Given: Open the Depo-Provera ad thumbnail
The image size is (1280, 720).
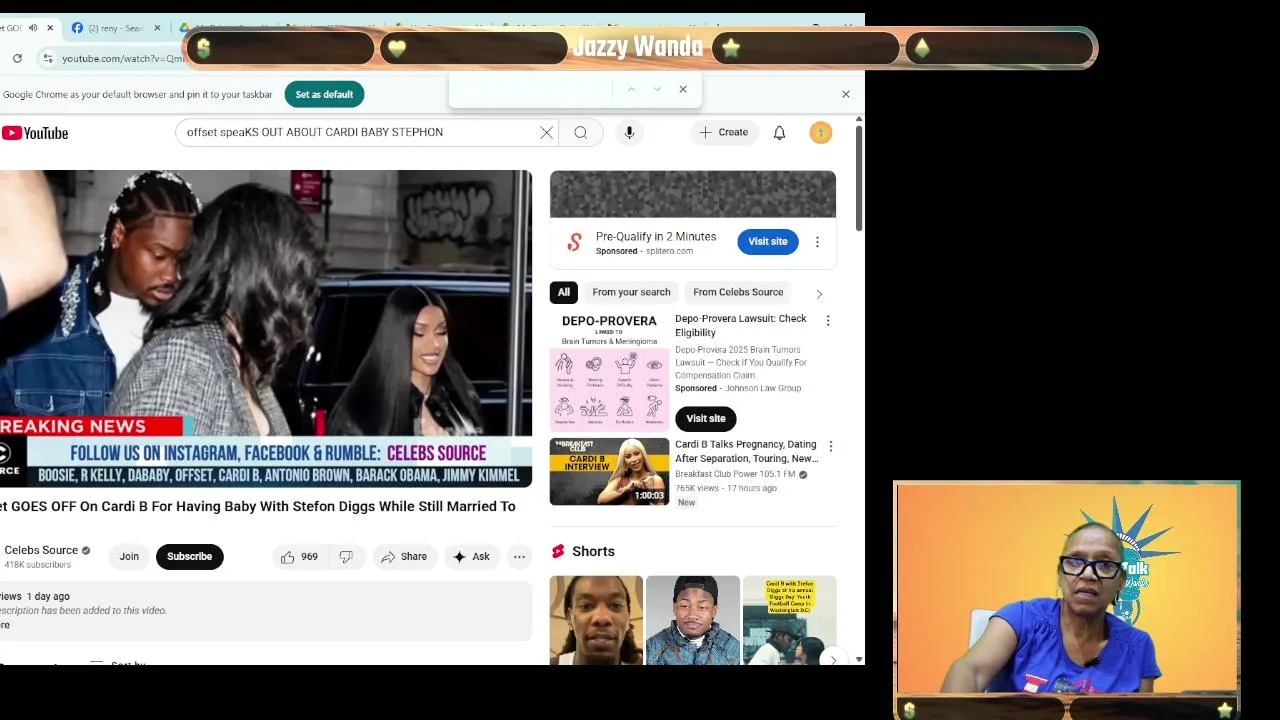Looking at the screenshot, I should pyautogui.click(x=609, y=371).
